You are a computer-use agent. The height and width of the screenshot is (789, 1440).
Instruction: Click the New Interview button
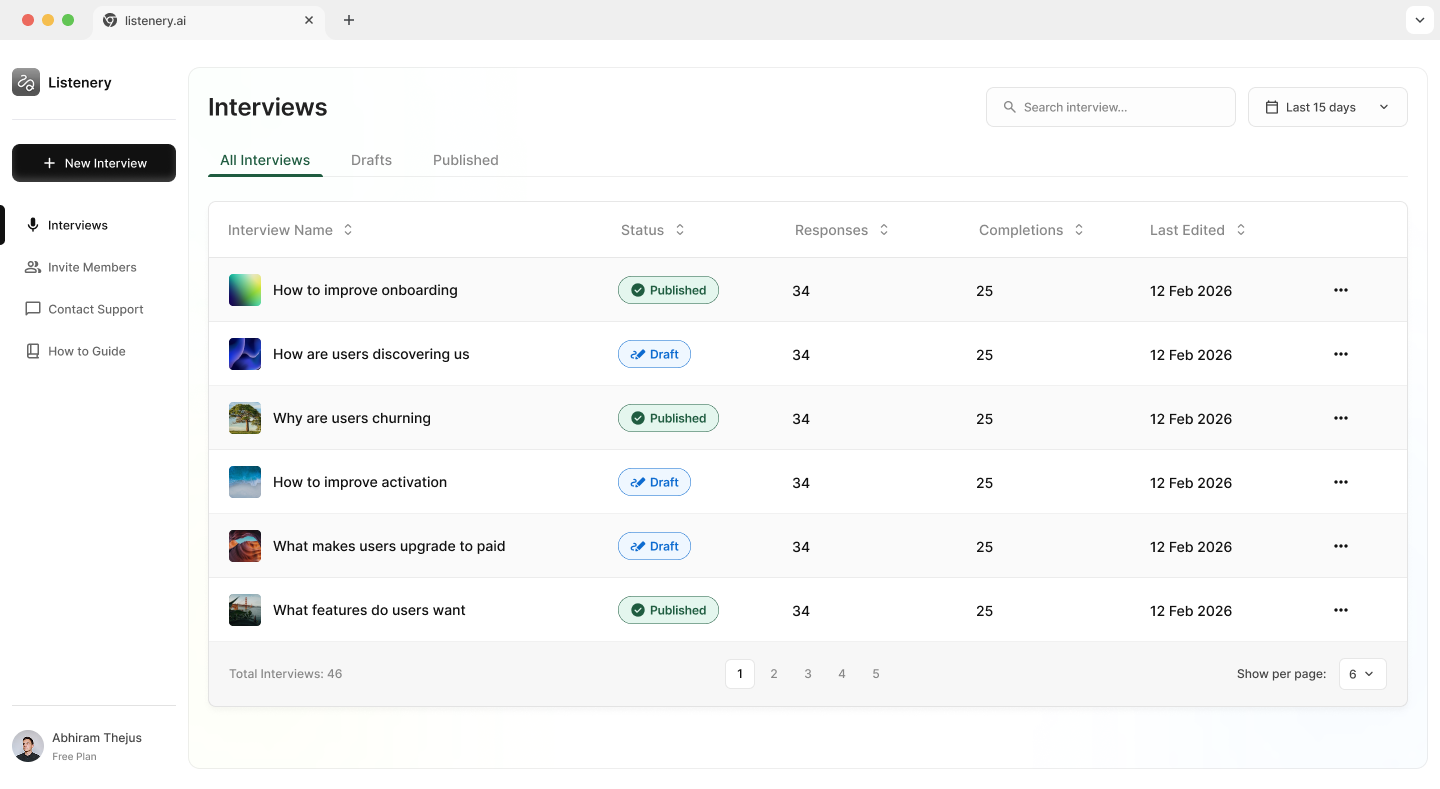point(93,163)
